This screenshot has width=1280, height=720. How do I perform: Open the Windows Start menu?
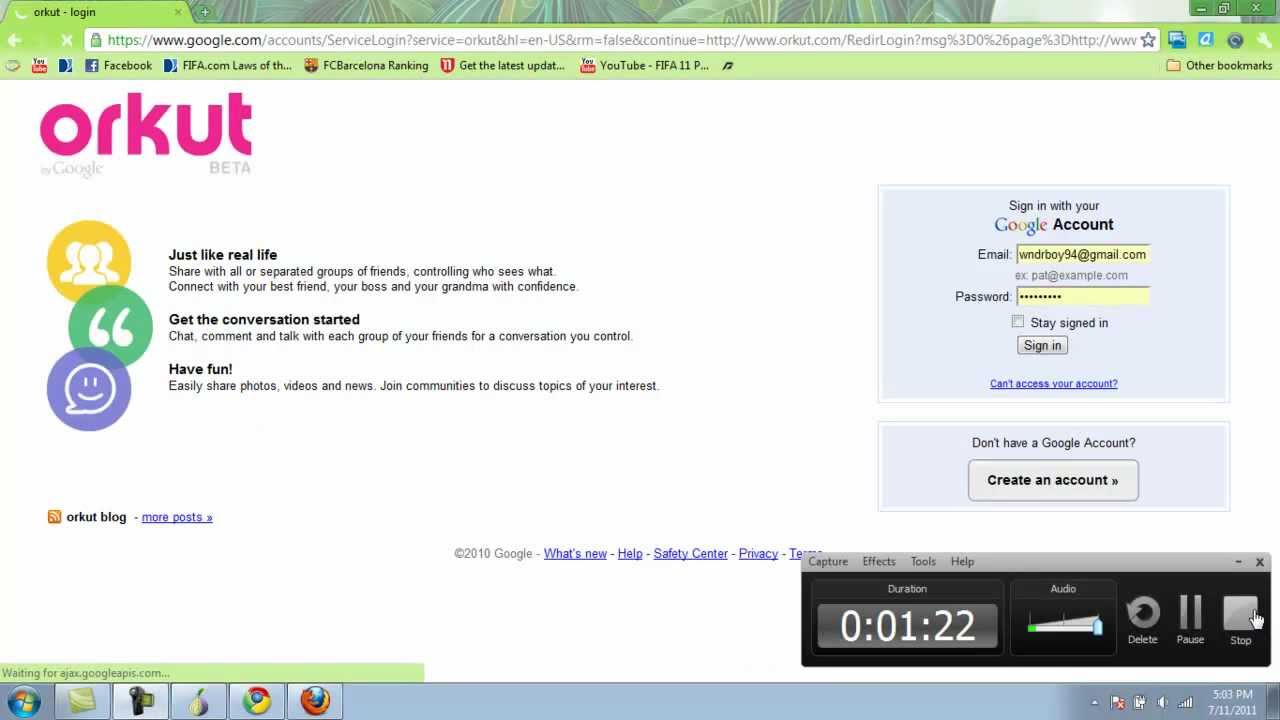[x=24, y=702]
